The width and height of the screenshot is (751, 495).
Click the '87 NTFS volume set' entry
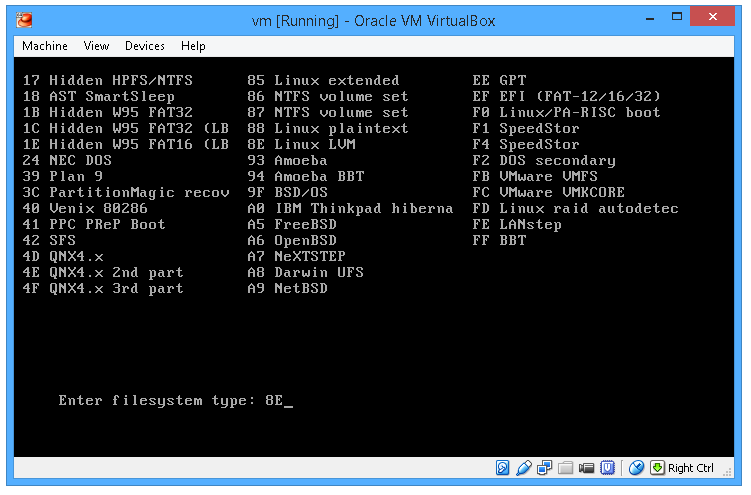328,112
